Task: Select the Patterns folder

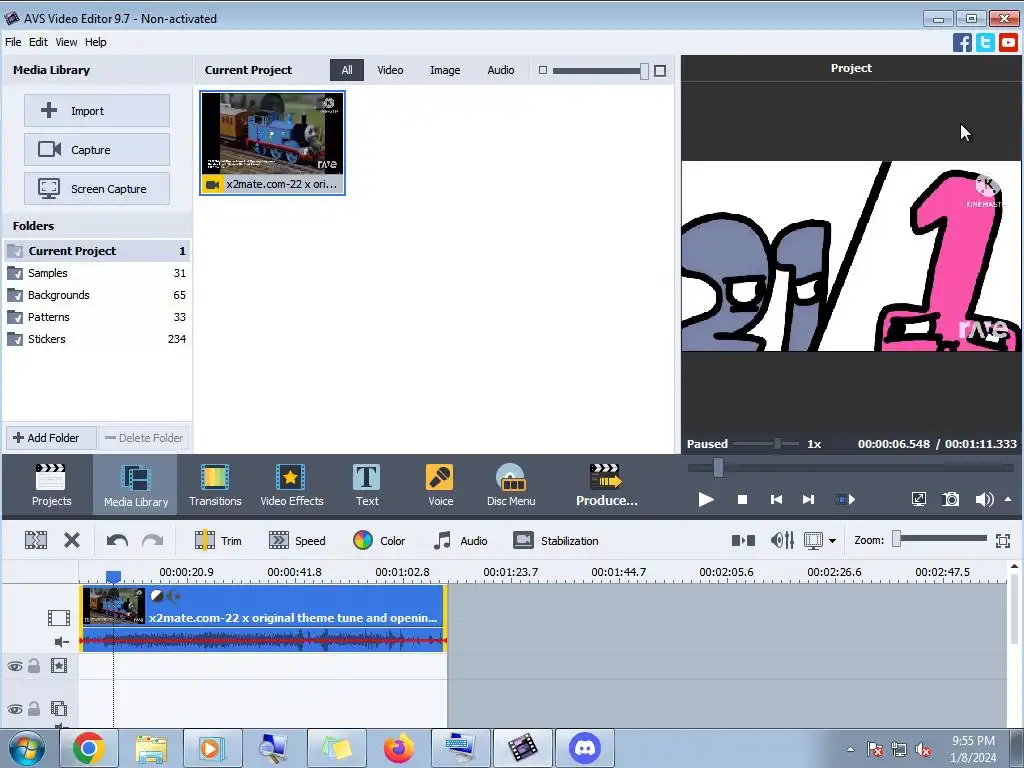Action: tap(97, 317)
